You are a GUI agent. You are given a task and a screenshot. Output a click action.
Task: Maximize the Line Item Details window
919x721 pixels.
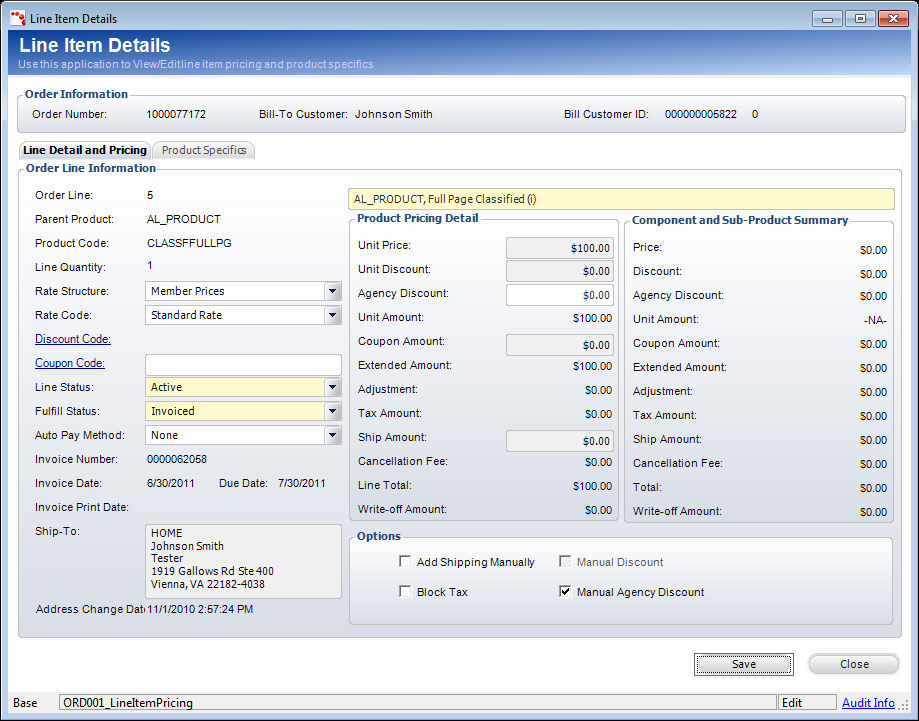coord(858,18)
